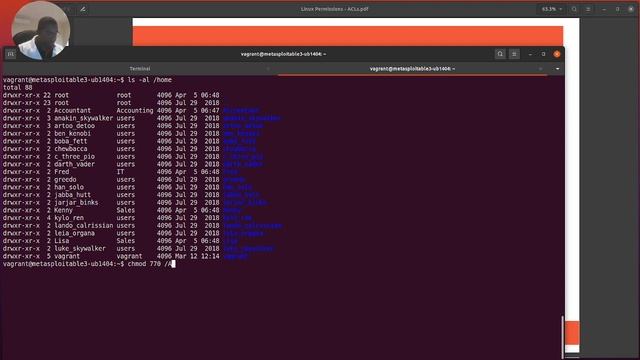Click the webcam presenter thumbnail
The width and height of the screenshot is (640, 360).
[40, 31]
